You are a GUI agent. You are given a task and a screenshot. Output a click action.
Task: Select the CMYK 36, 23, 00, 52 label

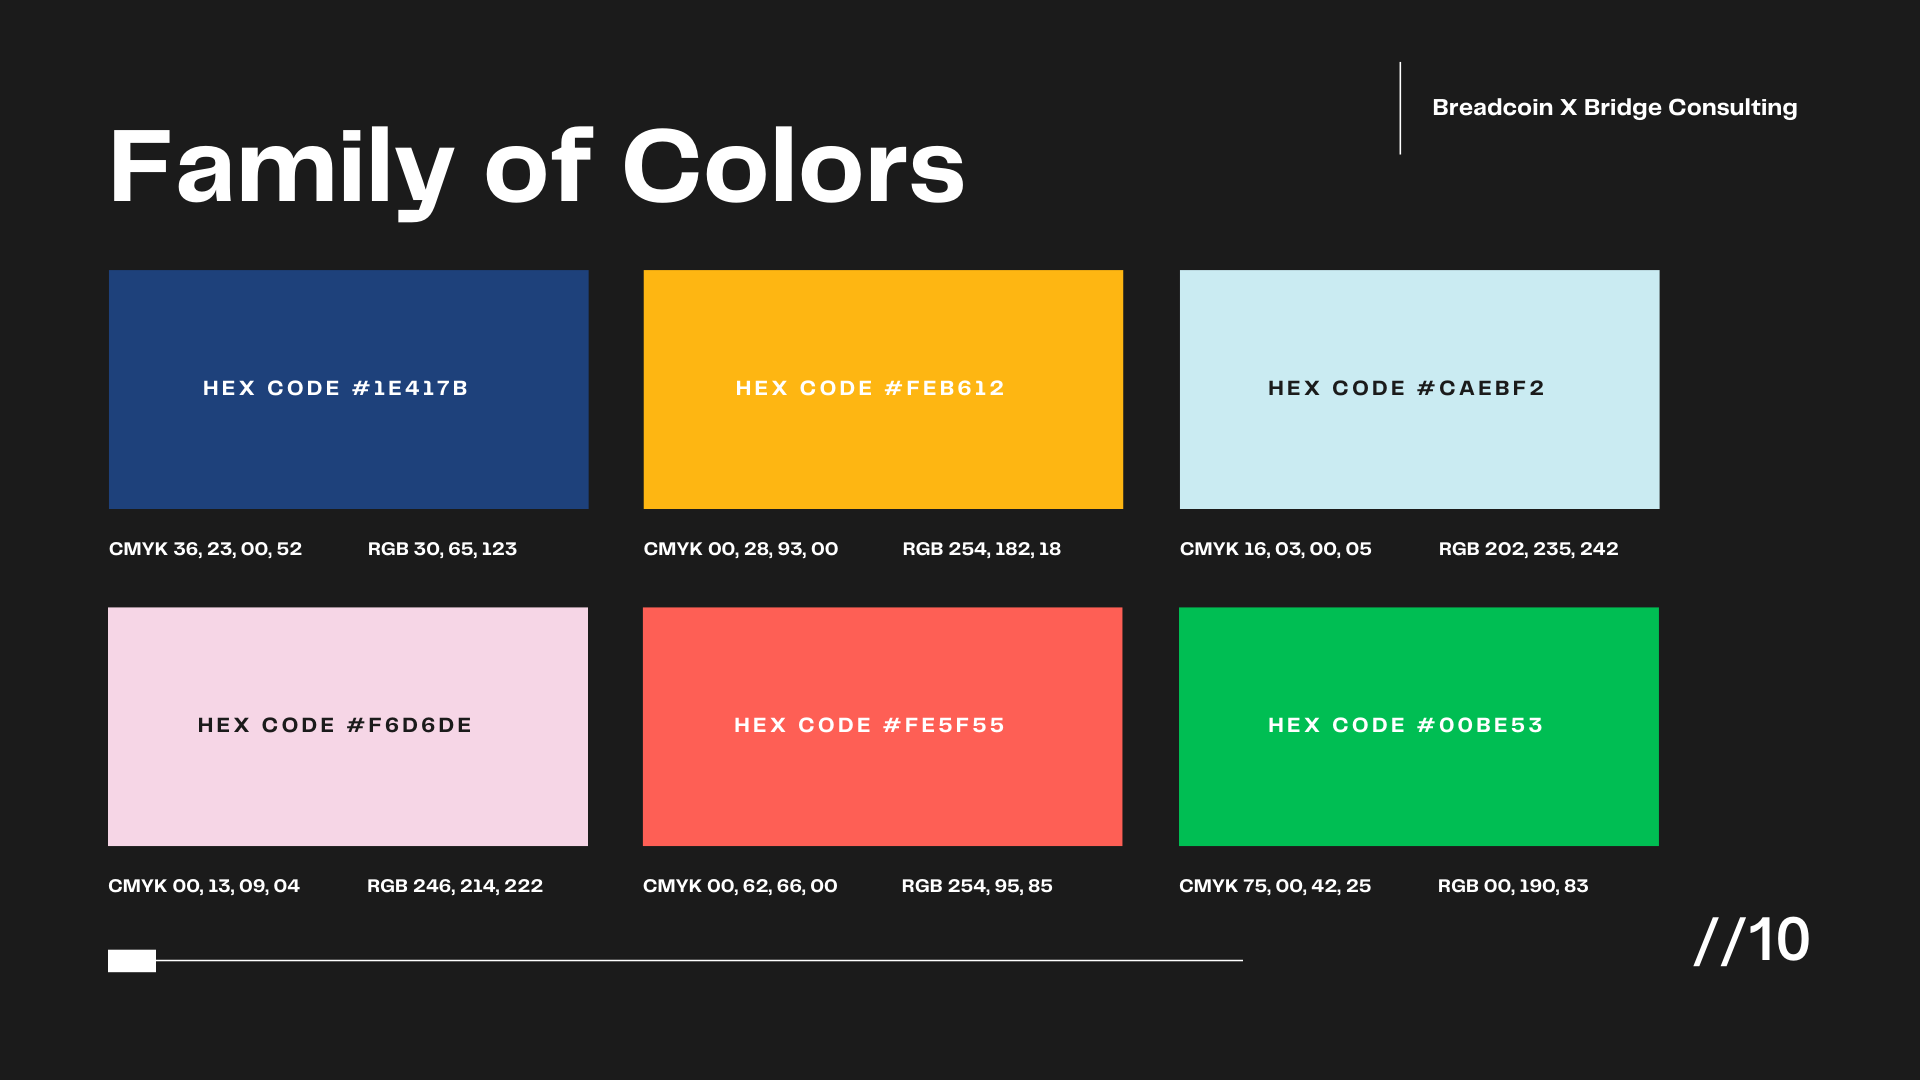pyautogui.click(x=205, y=549)
